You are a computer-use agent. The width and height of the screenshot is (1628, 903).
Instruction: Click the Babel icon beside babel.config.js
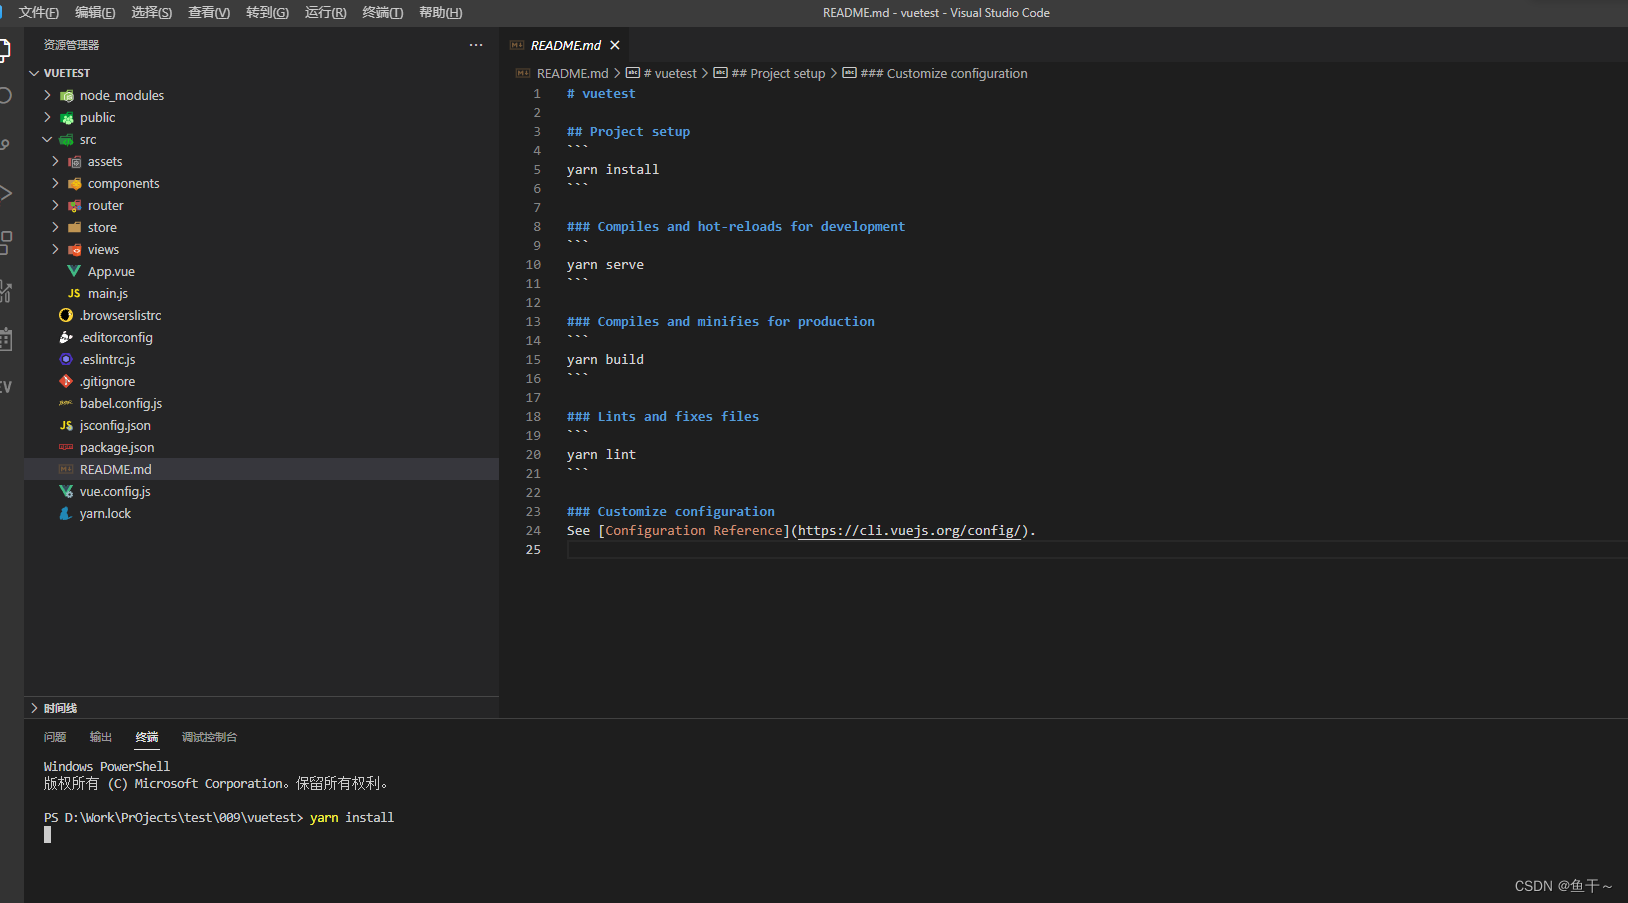tap(66, 403)
